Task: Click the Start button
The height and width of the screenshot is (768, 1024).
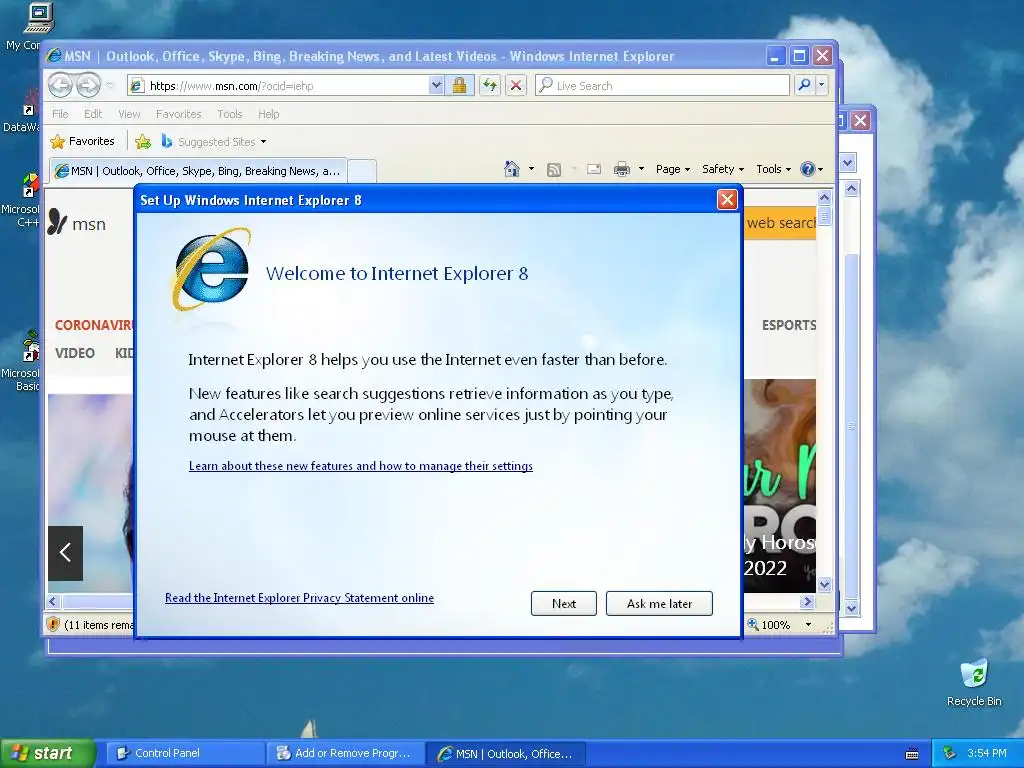Action: (x=47, y=754)
